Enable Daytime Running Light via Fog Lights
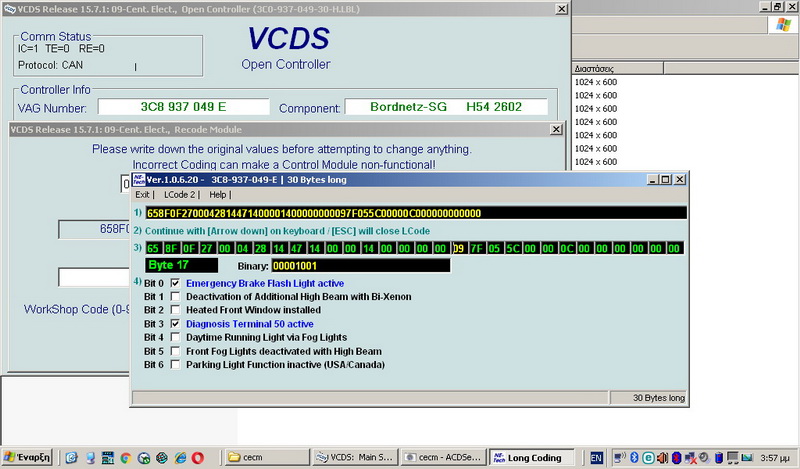This screenshot has width=800, height=469. (175, 337)
